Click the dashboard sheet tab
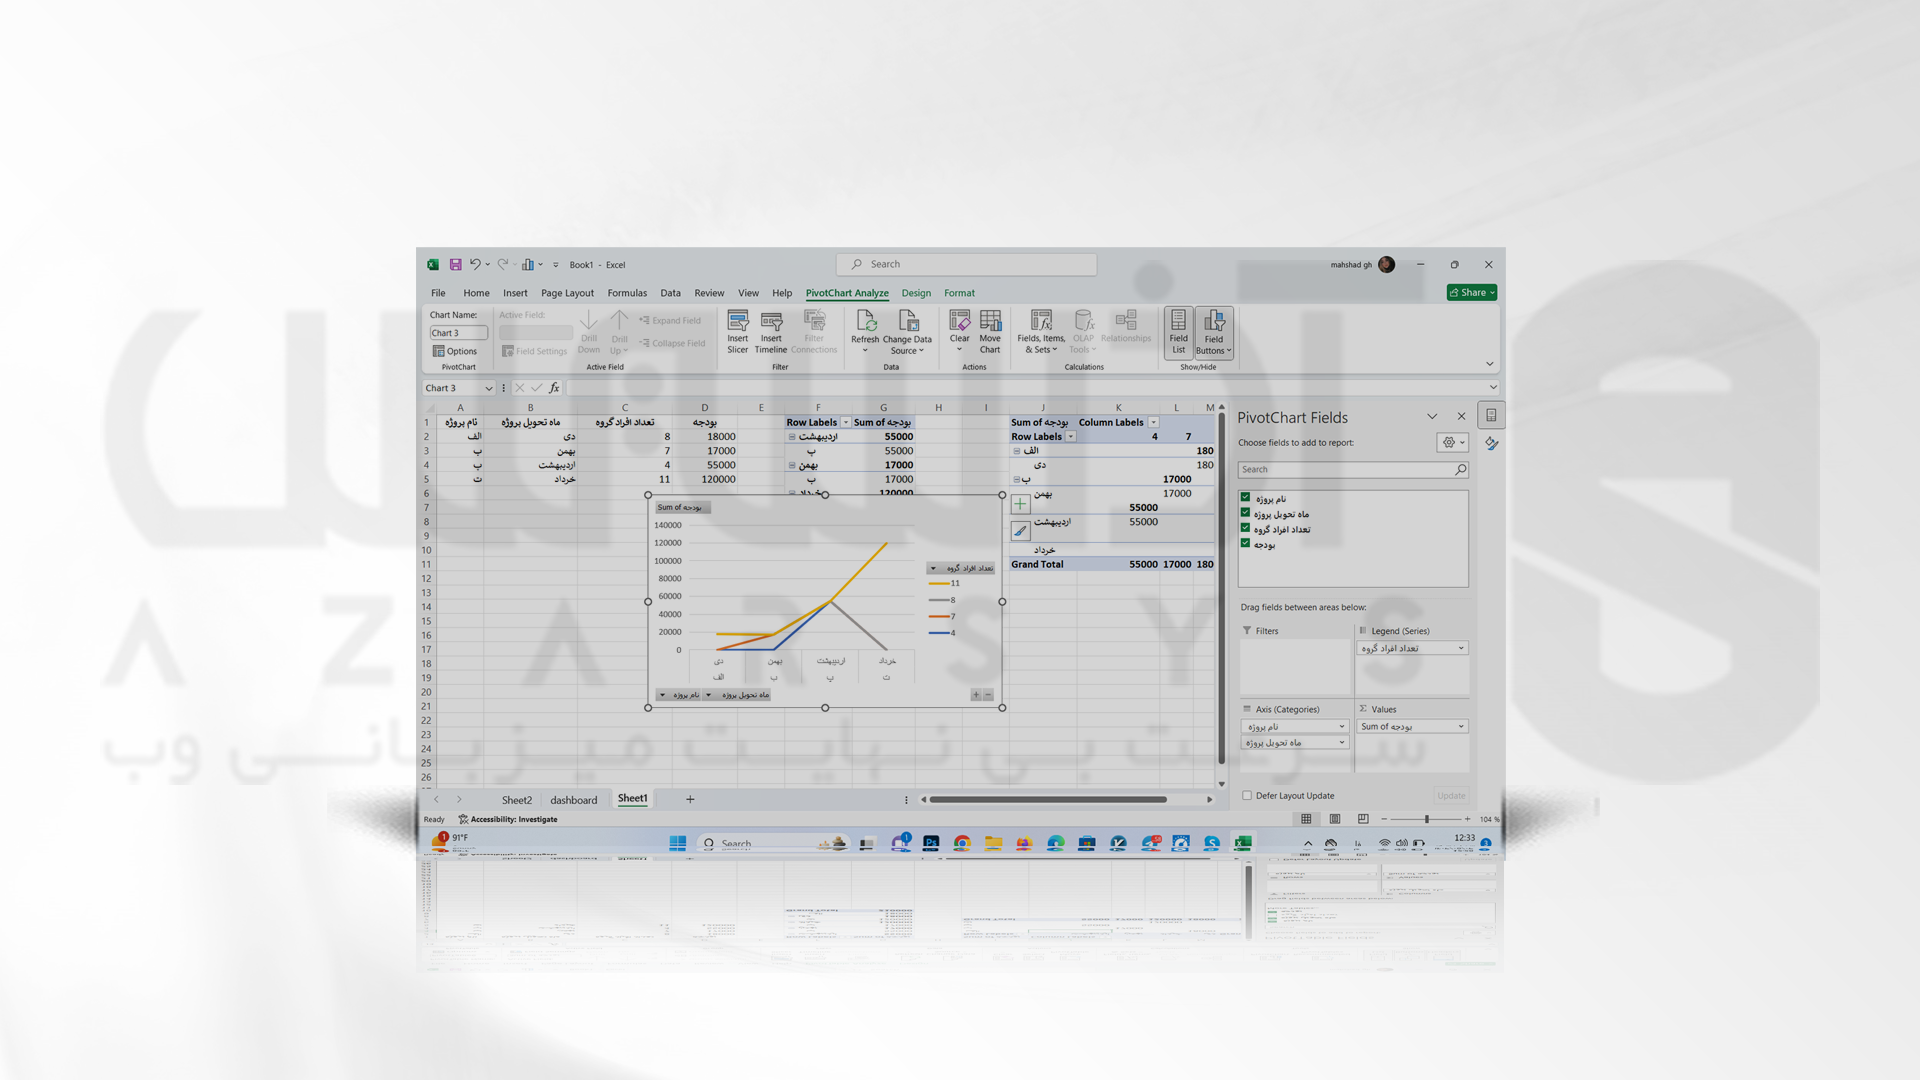 (572, 799)
